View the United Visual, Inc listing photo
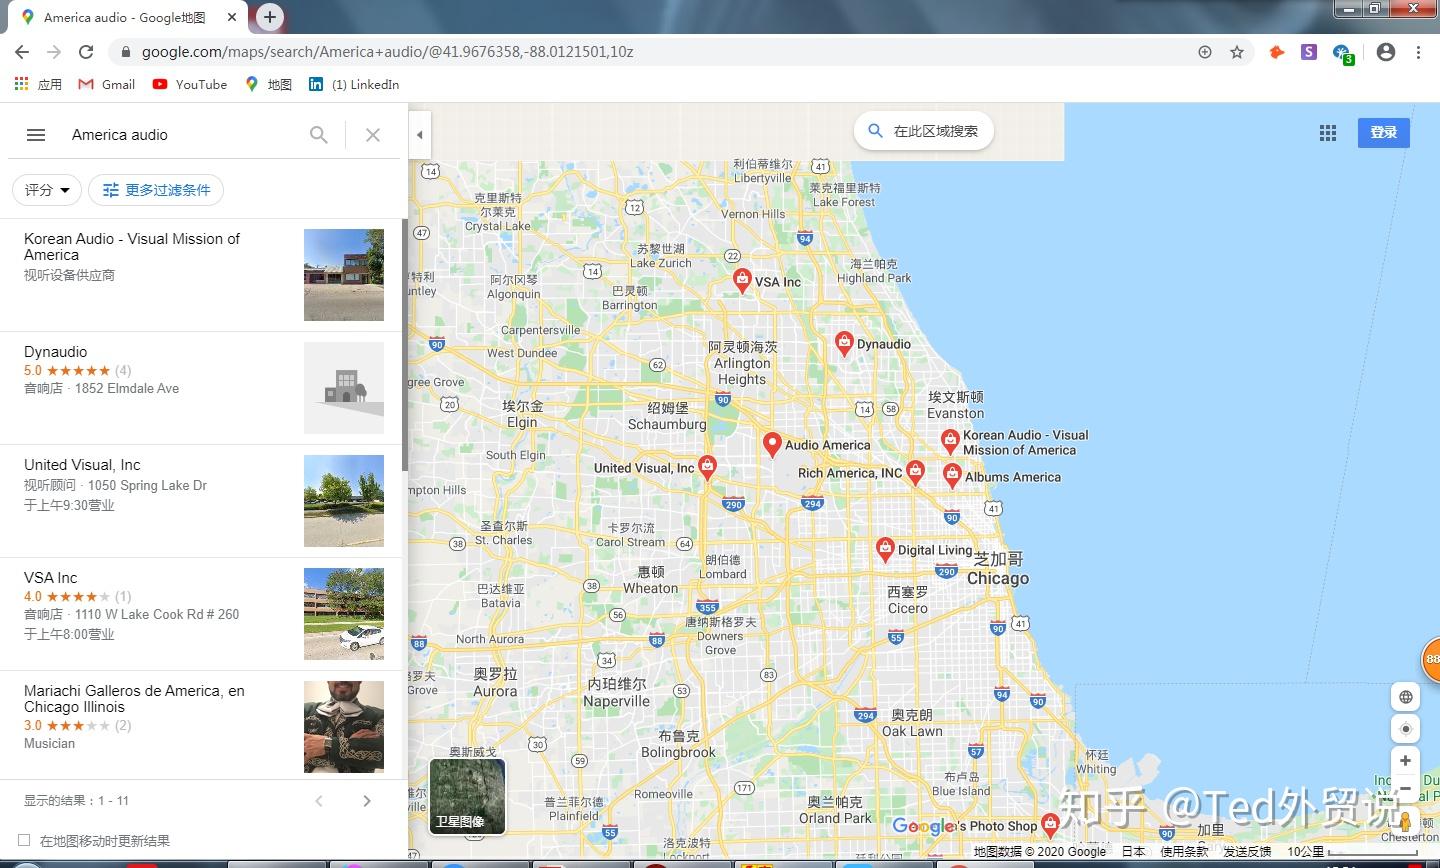This screenshot has height=868, width=1440. point(344,501)
